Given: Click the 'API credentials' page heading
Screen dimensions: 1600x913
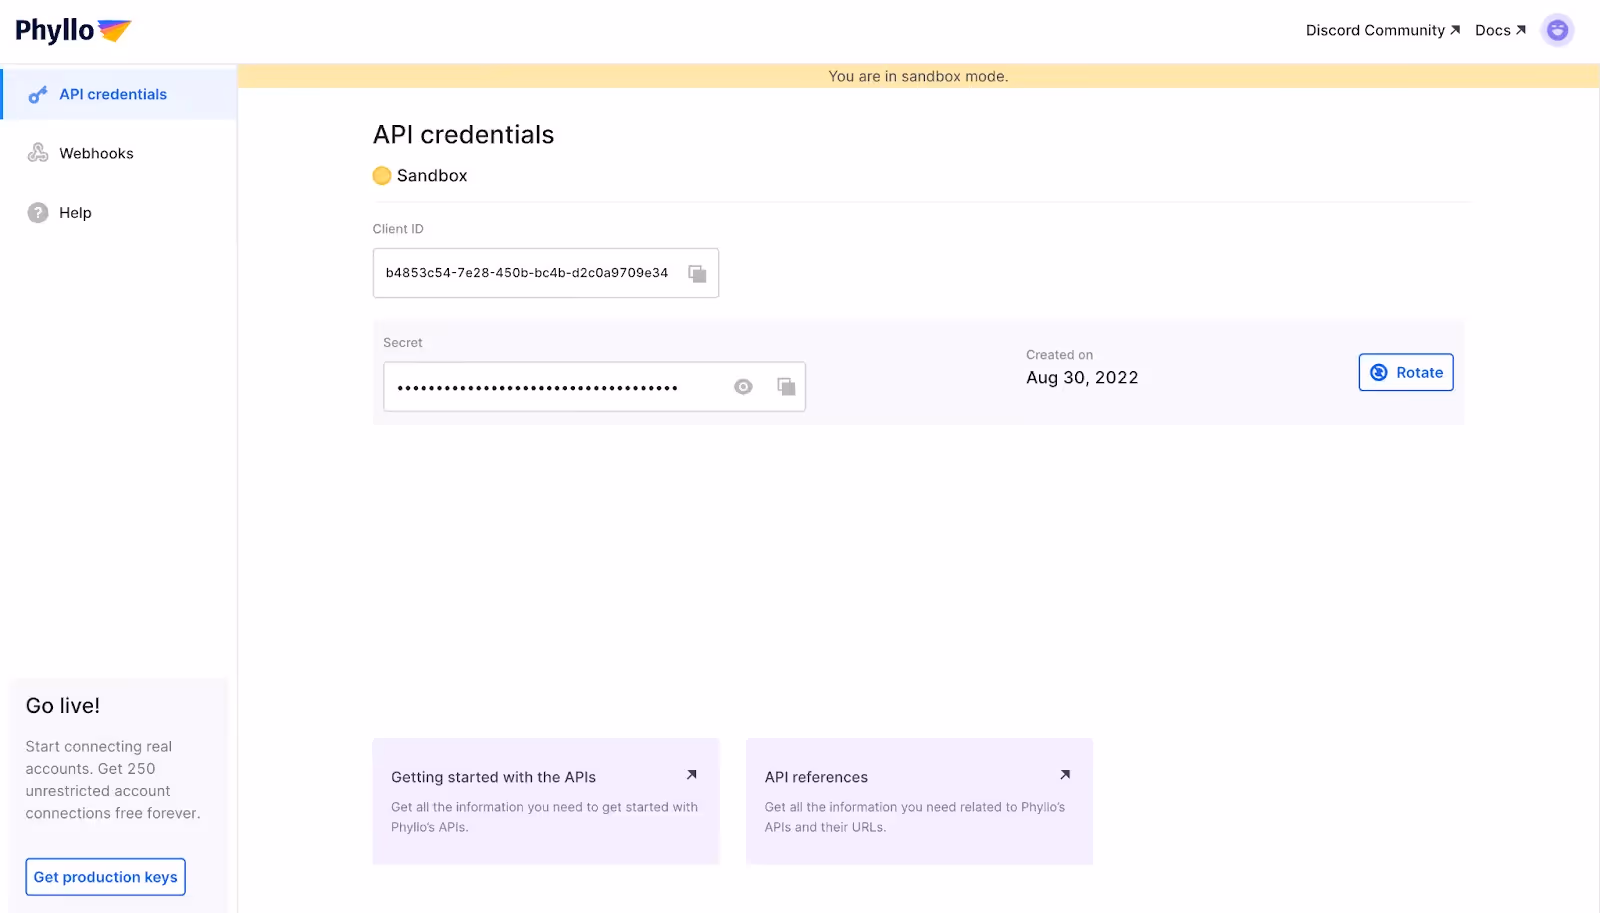Looking at the screenshot, I should (463, 135).
